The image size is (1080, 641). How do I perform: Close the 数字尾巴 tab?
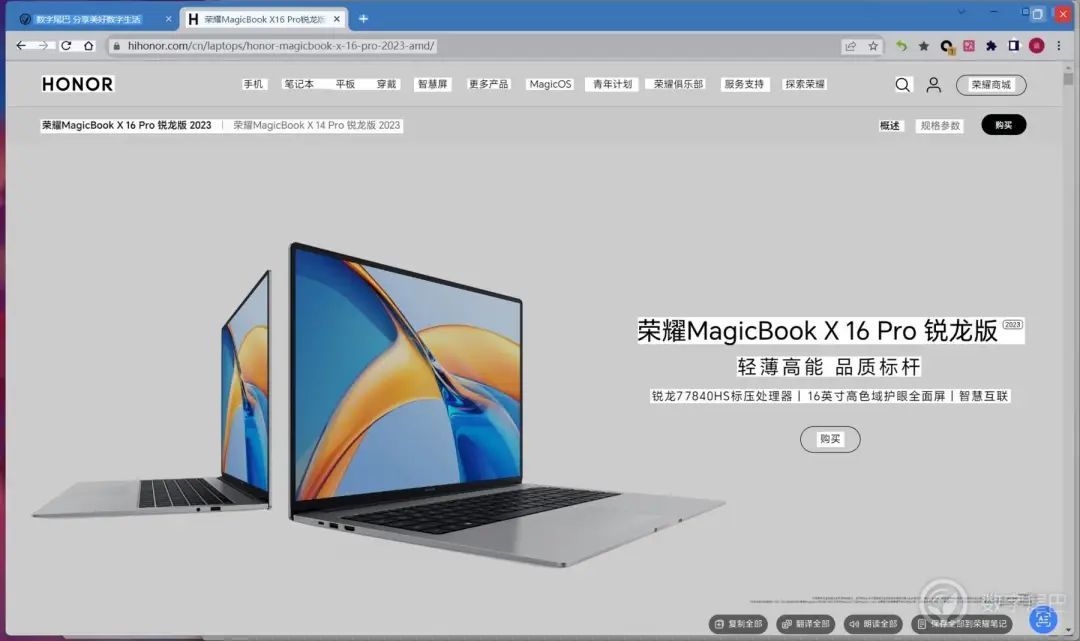coord(168,19)
